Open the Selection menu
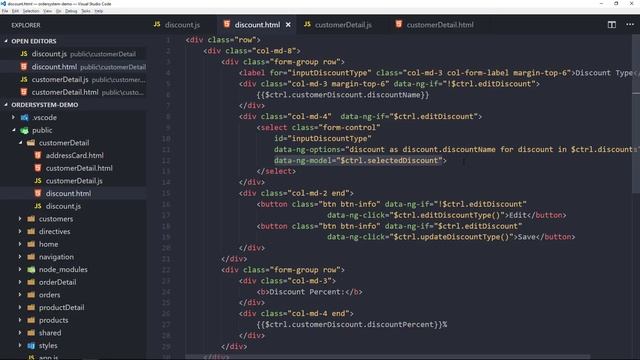Image resolution: width=640 pixels, height=360 pixels. 31,11
